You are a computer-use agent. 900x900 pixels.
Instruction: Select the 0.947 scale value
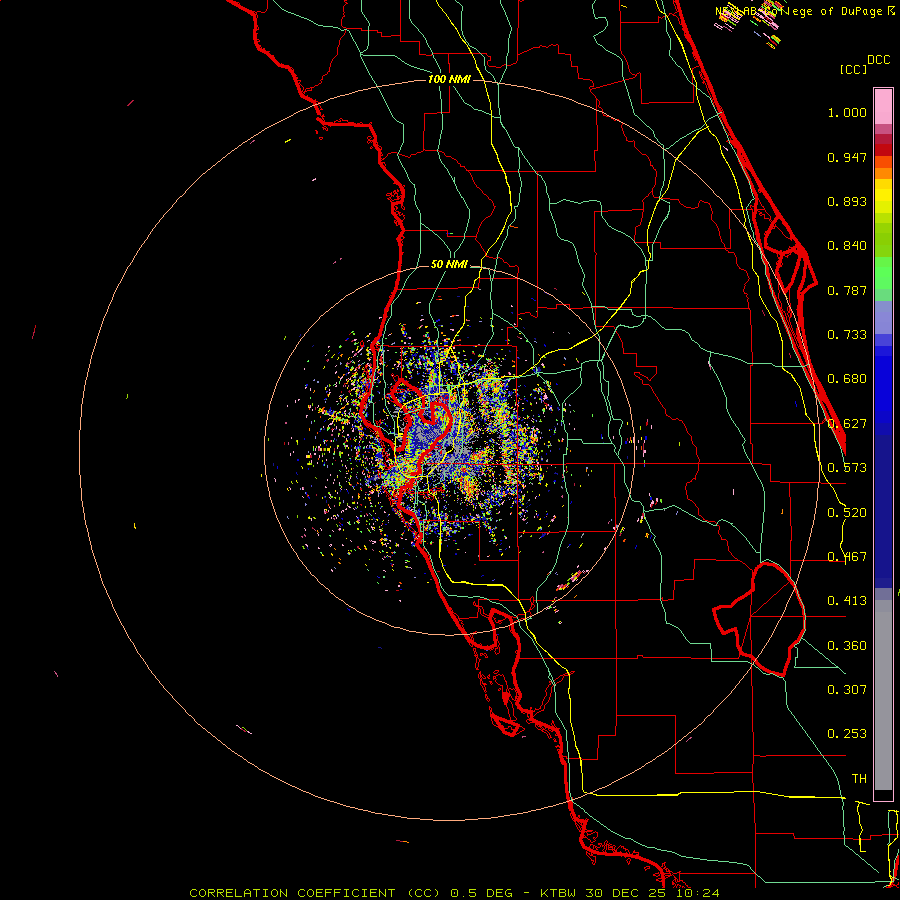(x=847, y=157)
